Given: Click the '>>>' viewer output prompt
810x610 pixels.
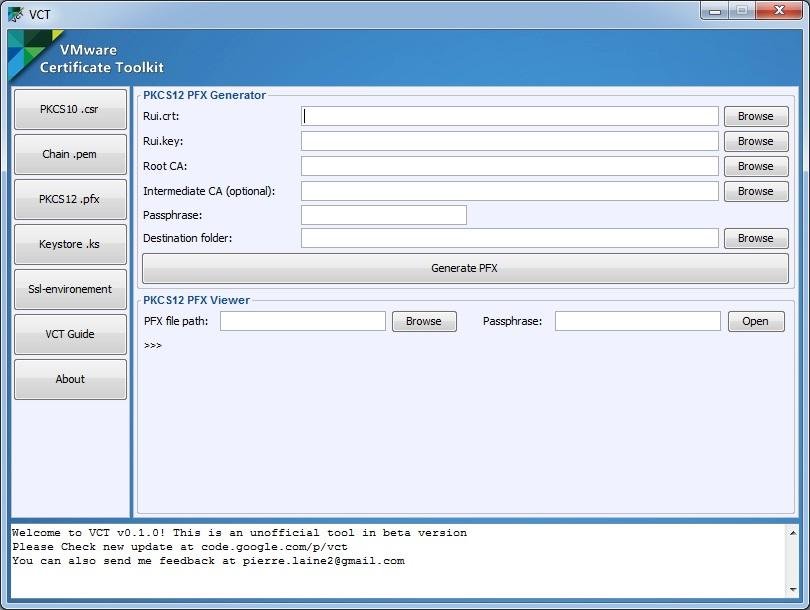Looking at the screenshot, I should point(153,345).
